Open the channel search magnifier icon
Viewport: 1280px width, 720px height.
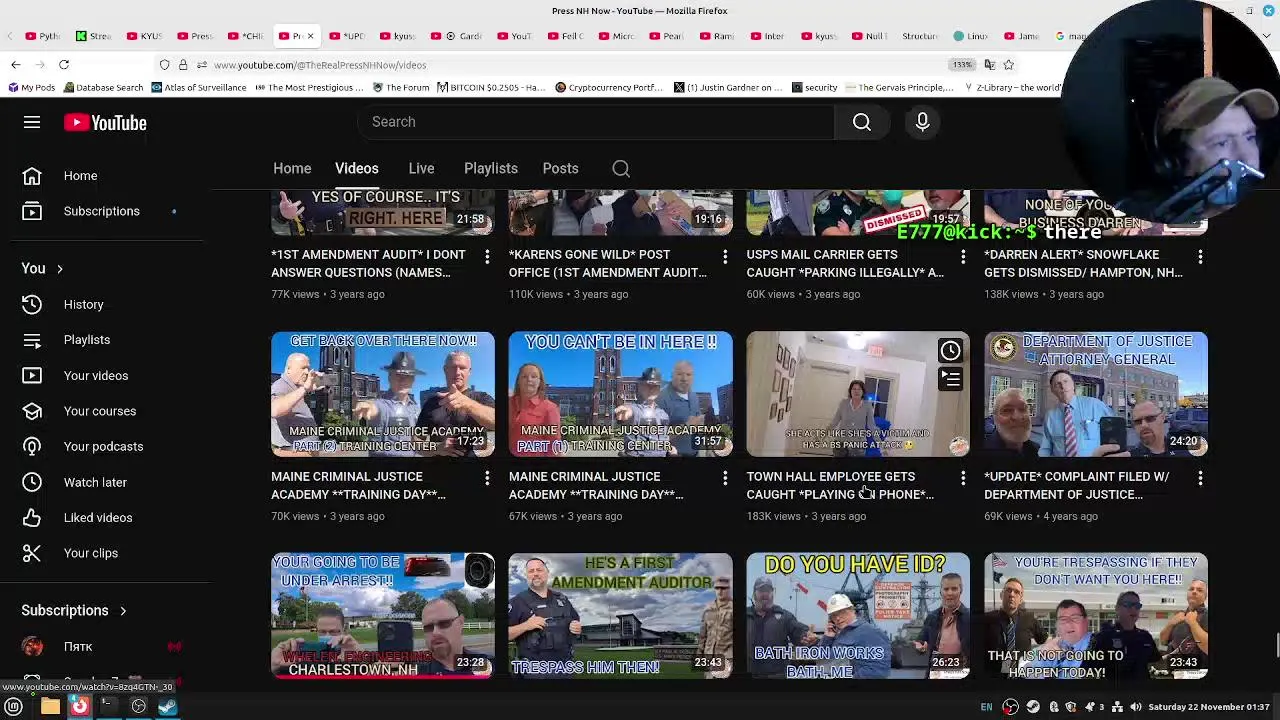click(621, 169)
